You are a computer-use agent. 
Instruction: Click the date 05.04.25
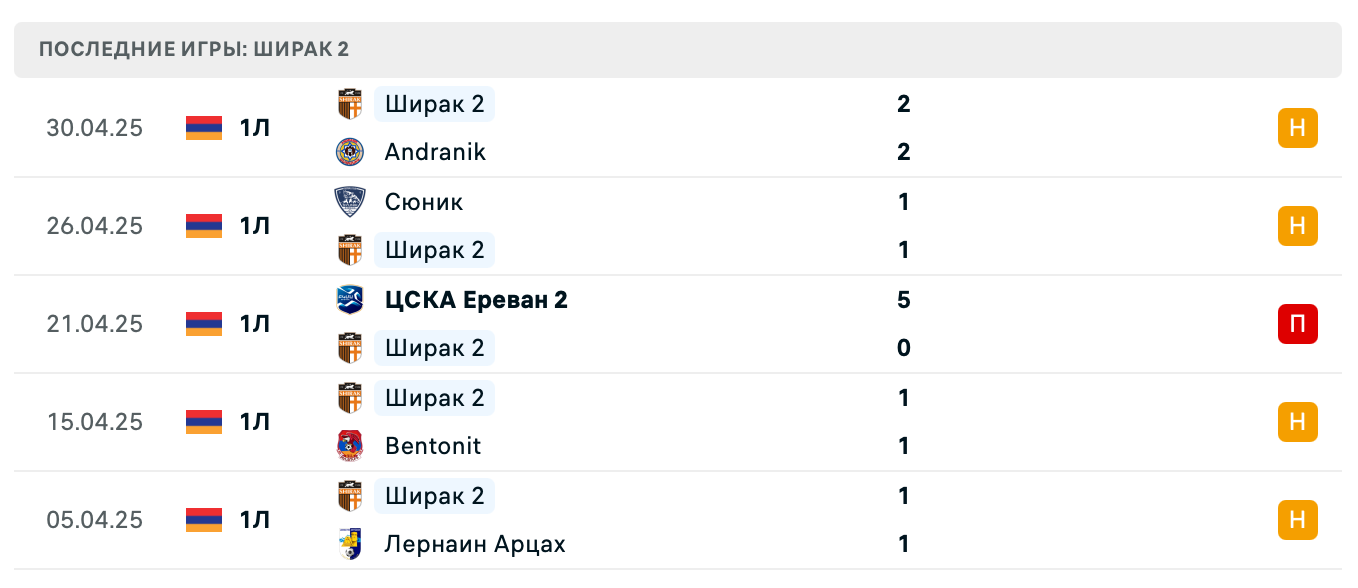(x=95, y=520)
